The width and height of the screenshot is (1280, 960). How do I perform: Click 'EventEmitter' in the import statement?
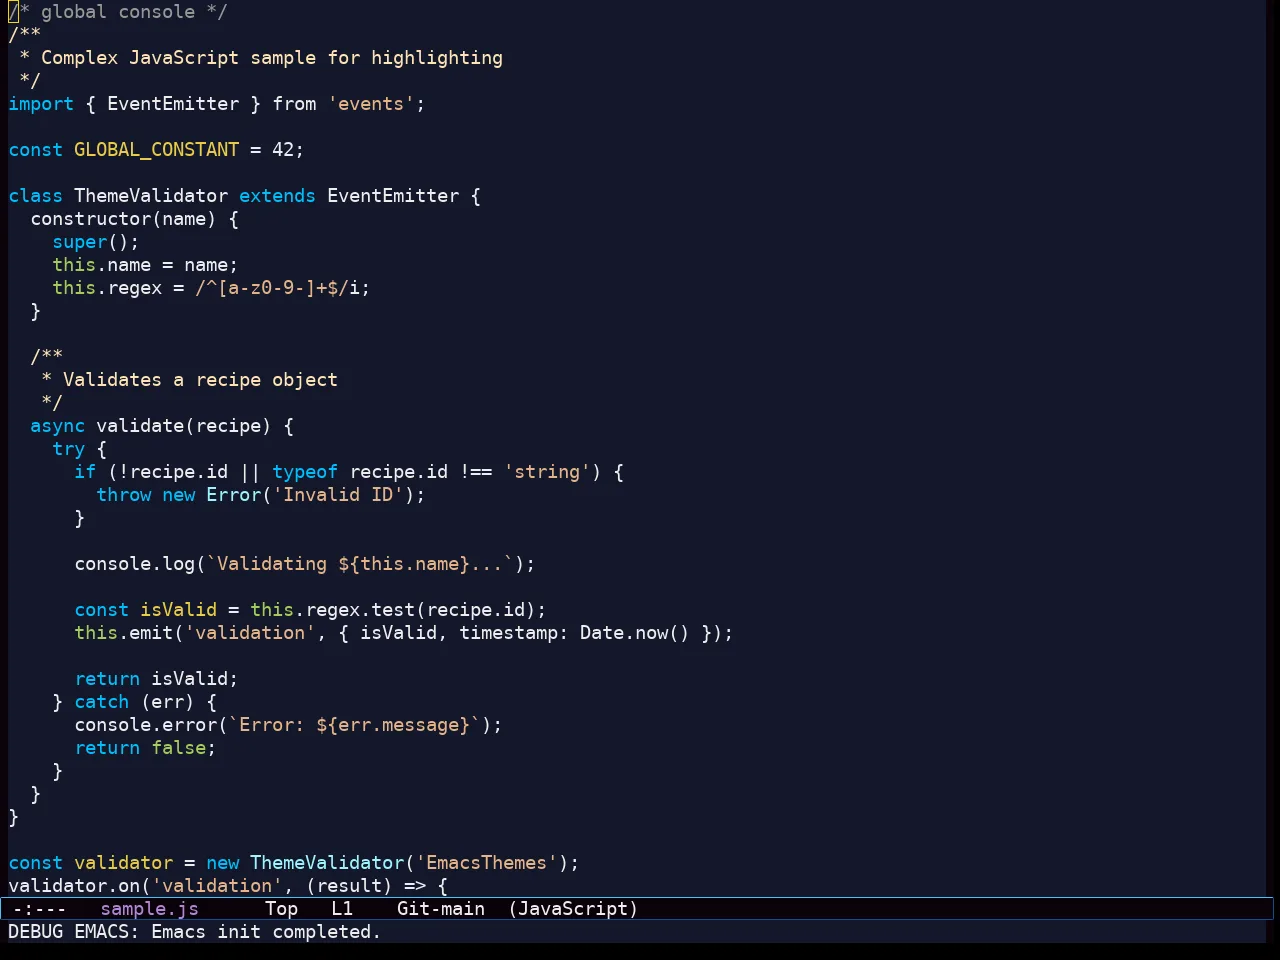[173, 104]
